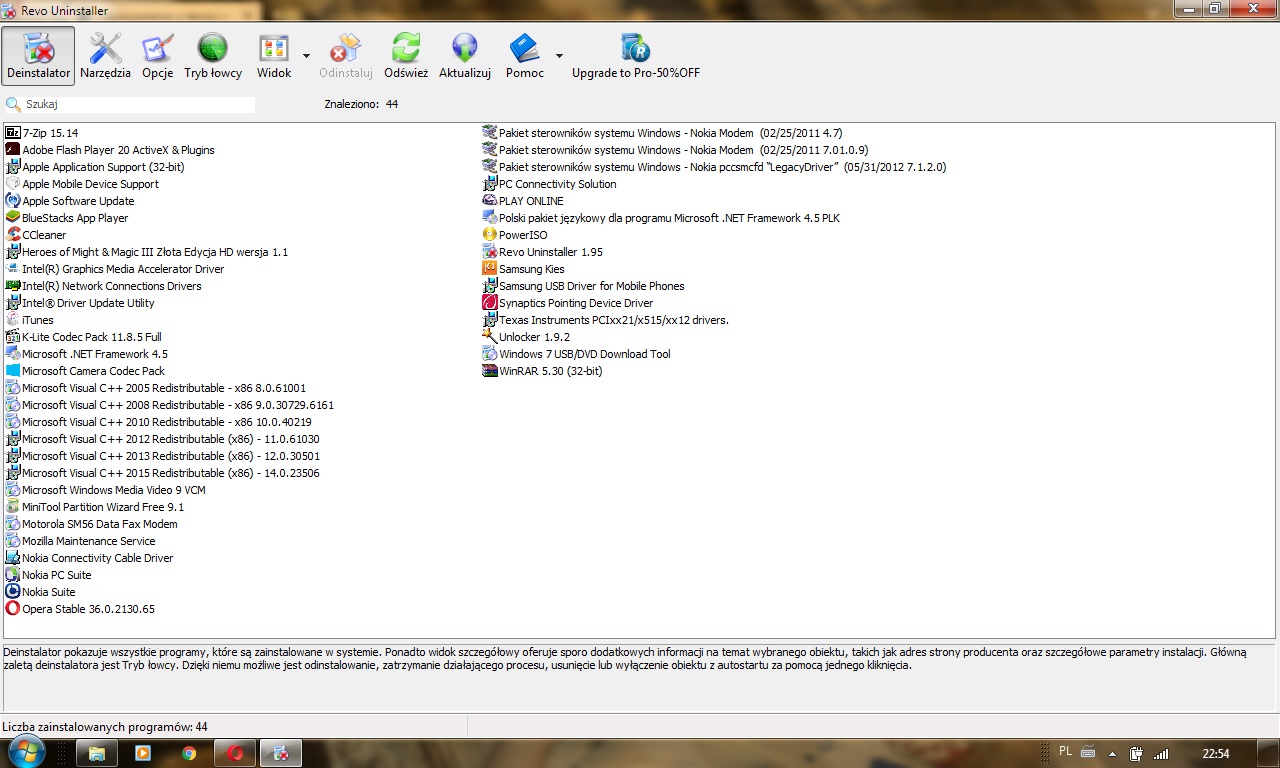1280x768 pixels.
Task: Click the Widok view button
Action: pyautogui.click(x=274, y=56)
